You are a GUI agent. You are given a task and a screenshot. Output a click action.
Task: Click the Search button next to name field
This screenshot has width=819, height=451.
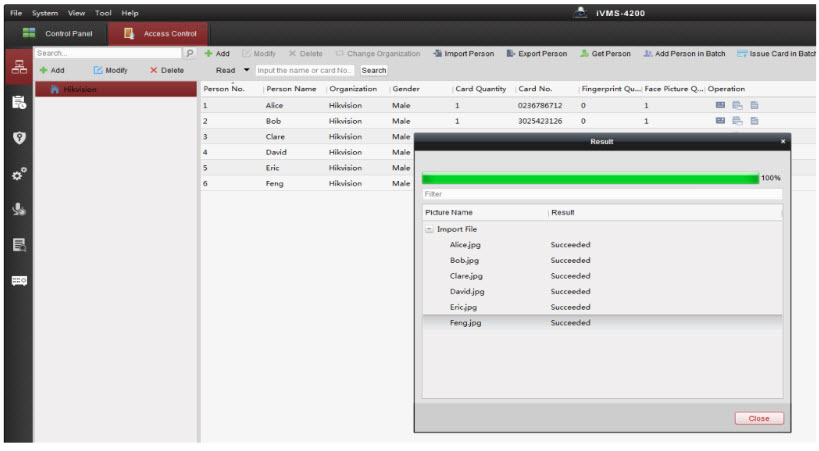374,70
